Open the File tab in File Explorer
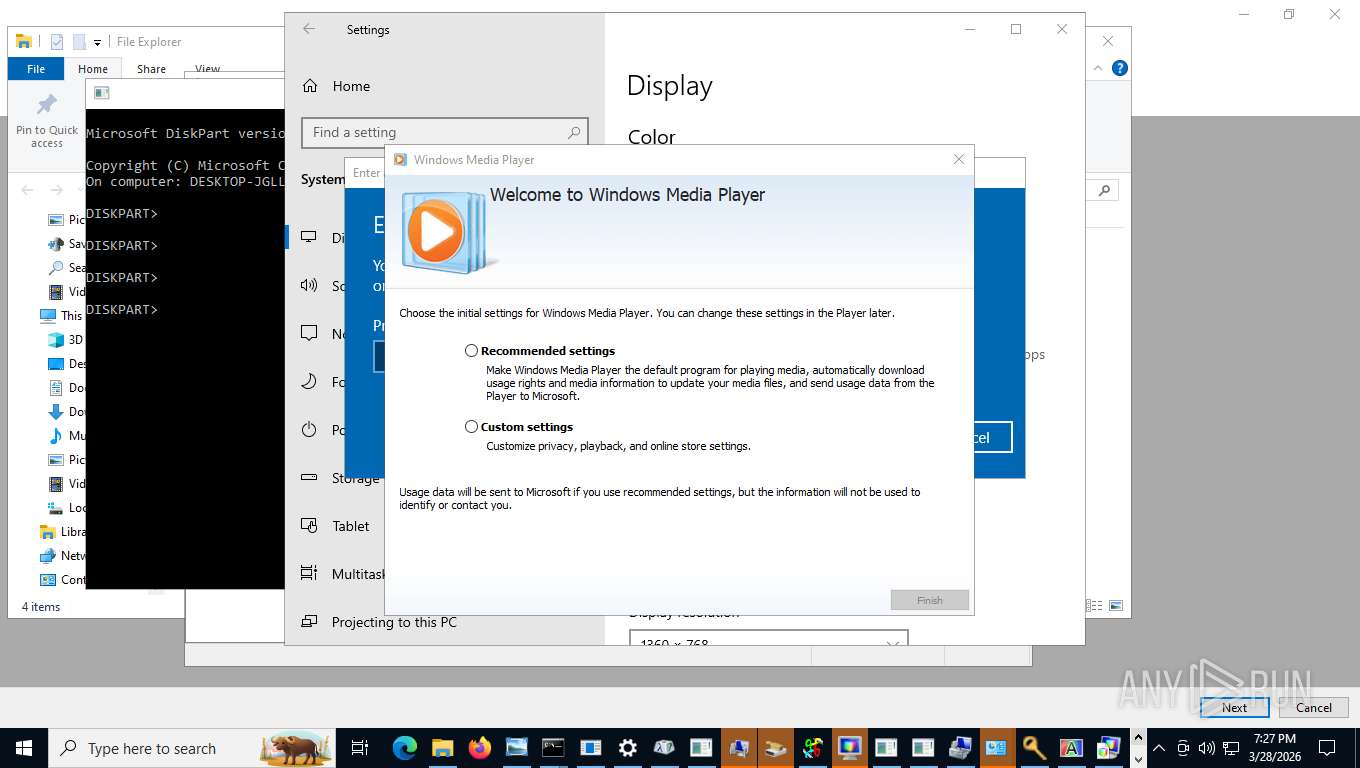This screenshot has width=1360, height=768. [x=36, y=69]
